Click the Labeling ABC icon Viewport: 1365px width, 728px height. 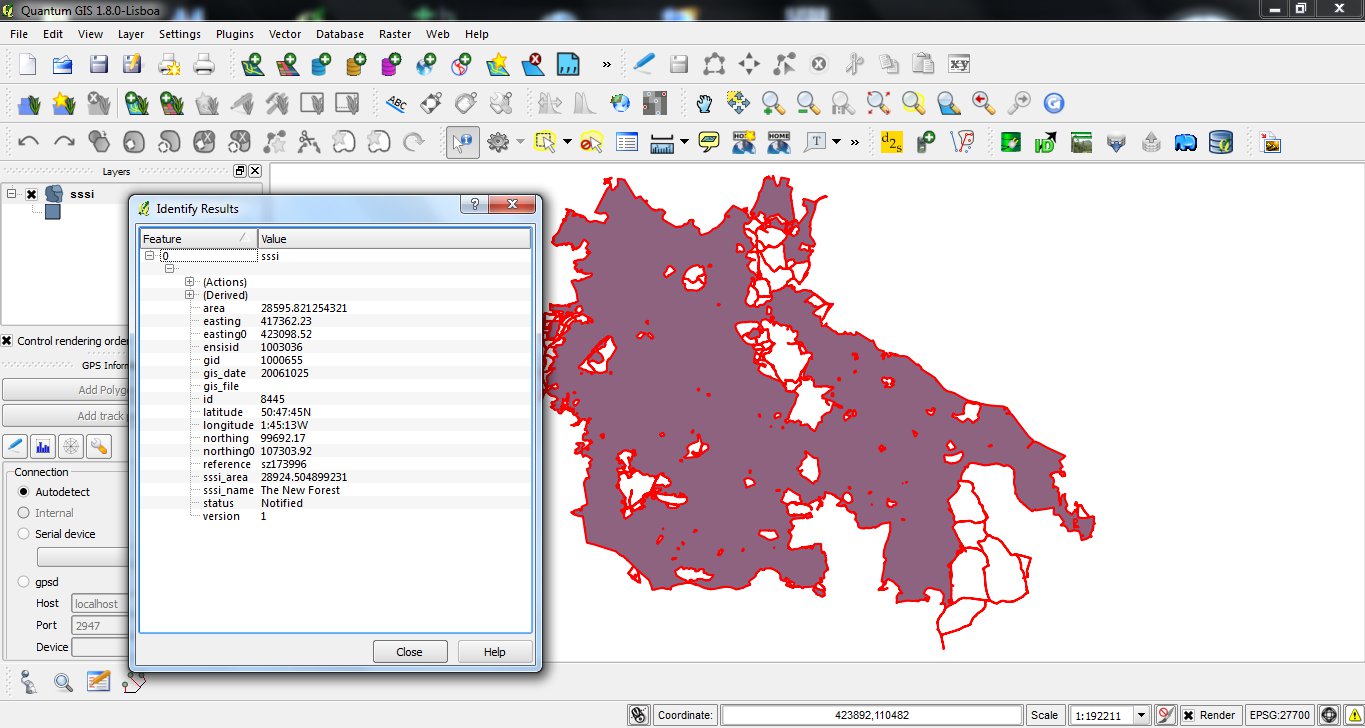[x=397, y=103]
